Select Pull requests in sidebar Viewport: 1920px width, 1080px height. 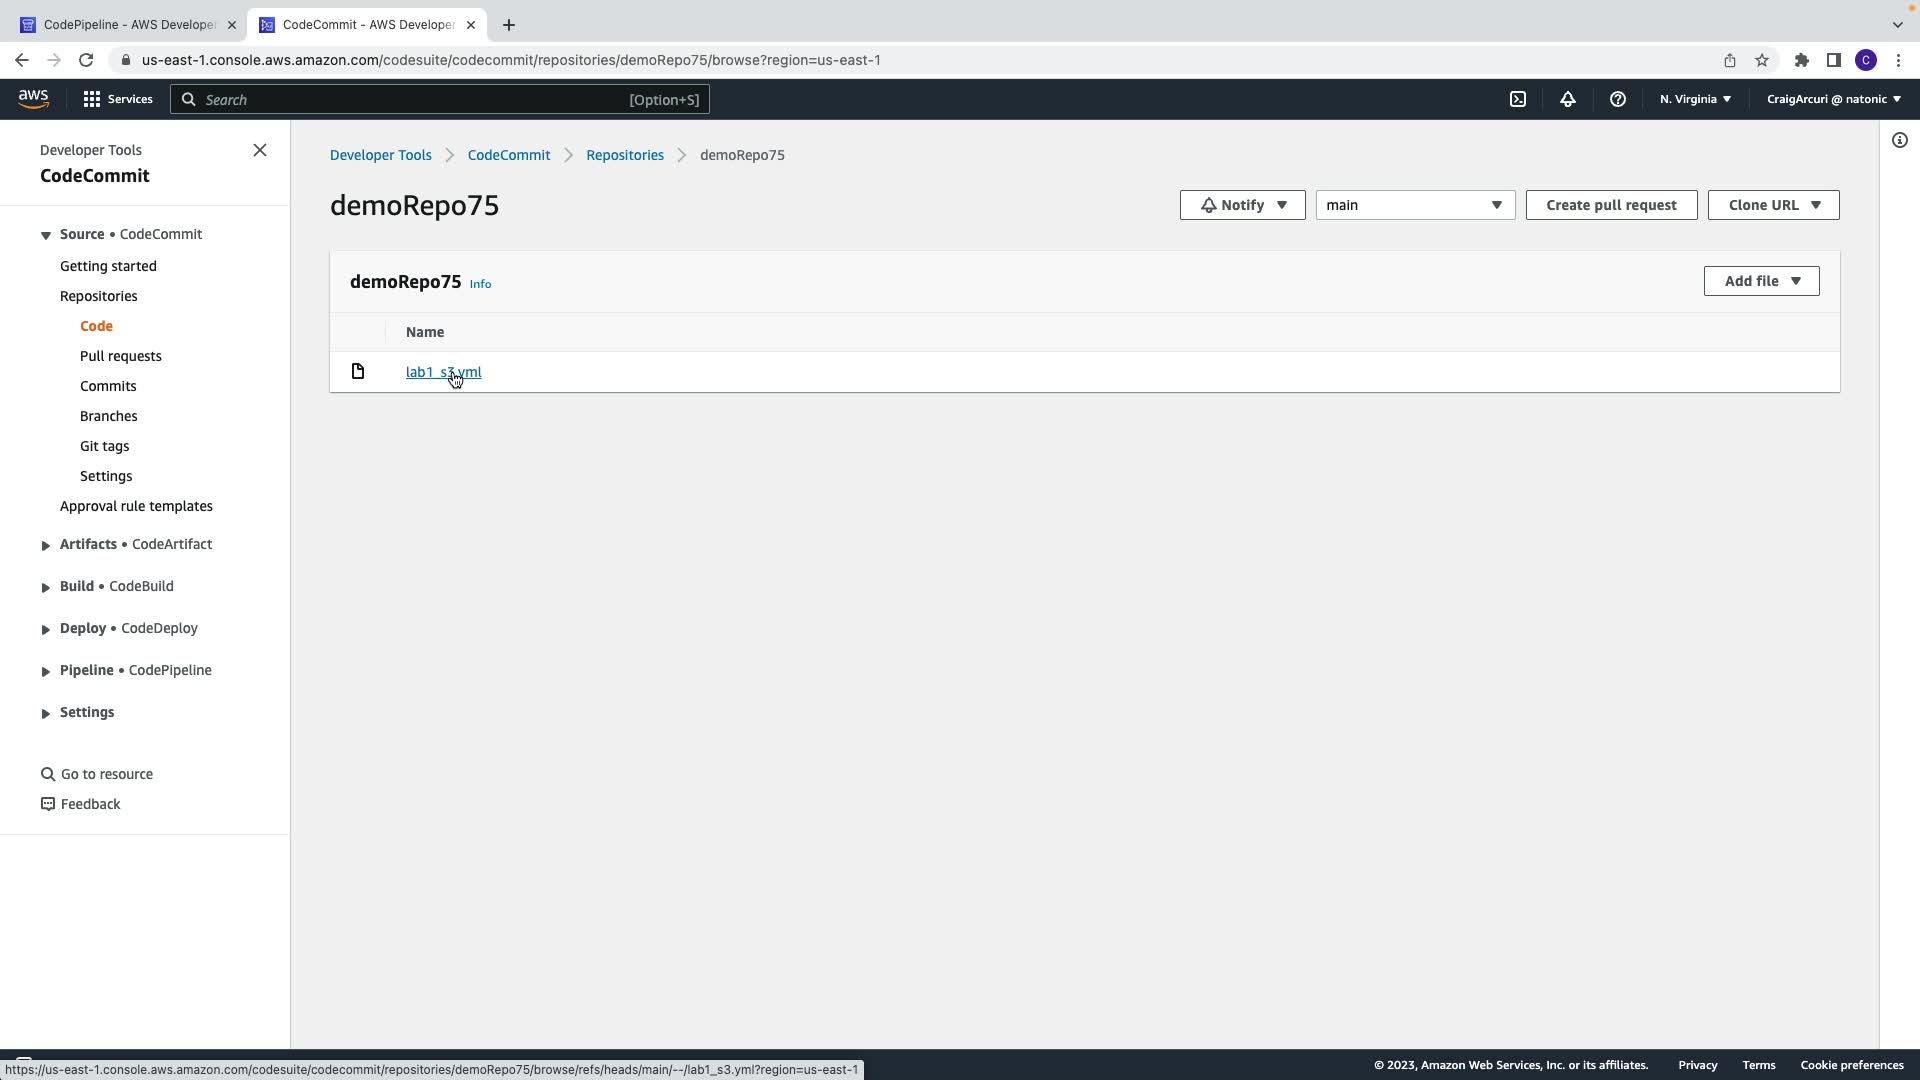pos(120,356)
